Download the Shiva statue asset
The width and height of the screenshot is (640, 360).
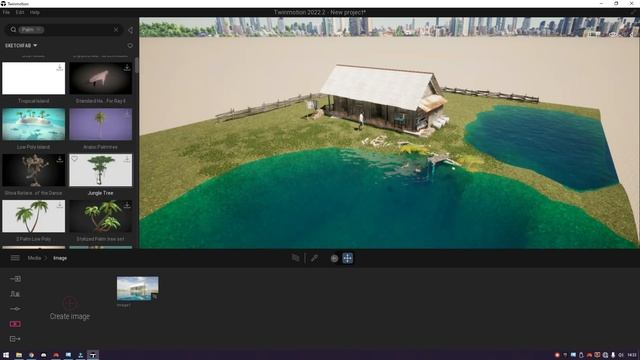60,159
